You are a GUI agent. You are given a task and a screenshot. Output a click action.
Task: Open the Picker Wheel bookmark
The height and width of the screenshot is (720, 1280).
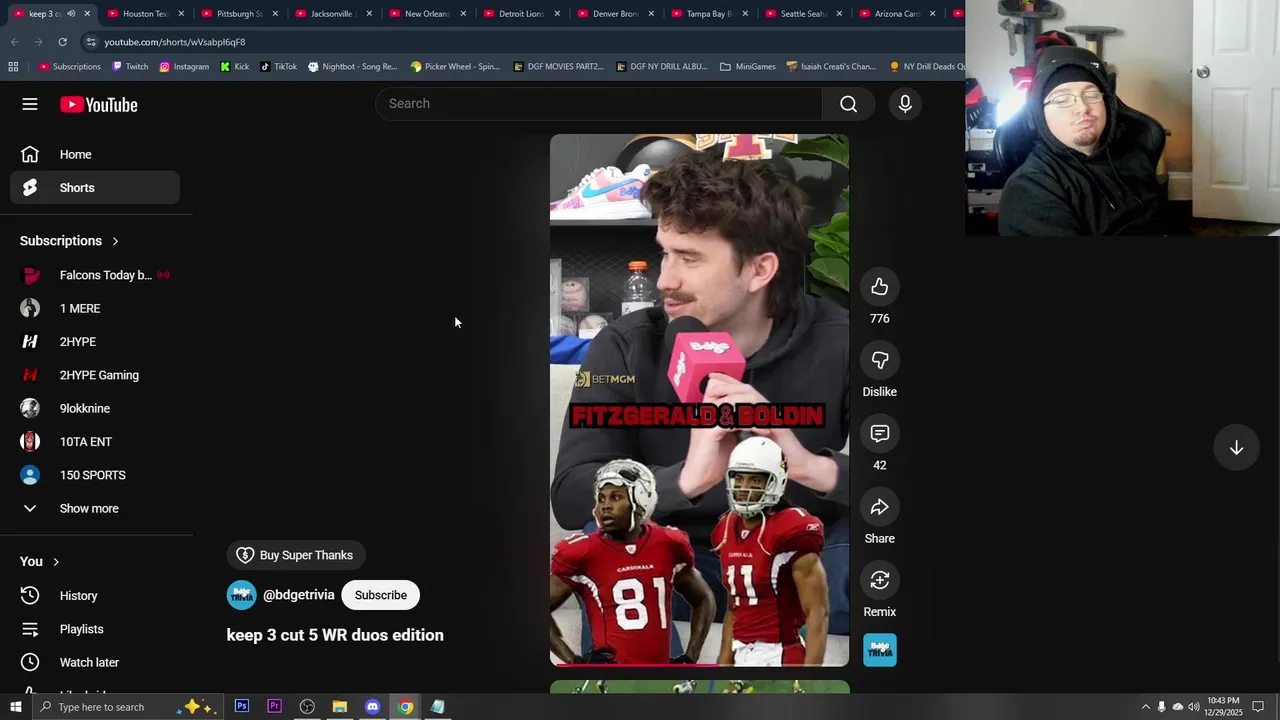click(455, 67)
